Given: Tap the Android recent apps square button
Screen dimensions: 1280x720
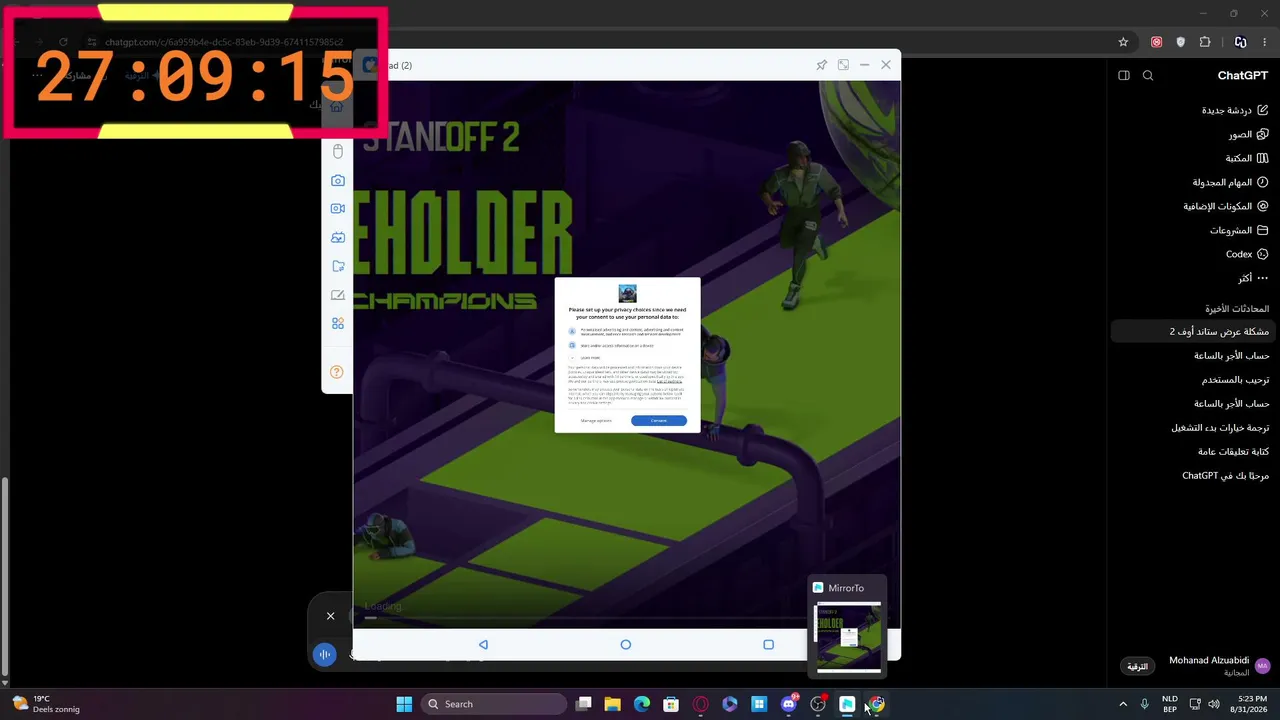Looking at the screenshot, I should (769, 645).
